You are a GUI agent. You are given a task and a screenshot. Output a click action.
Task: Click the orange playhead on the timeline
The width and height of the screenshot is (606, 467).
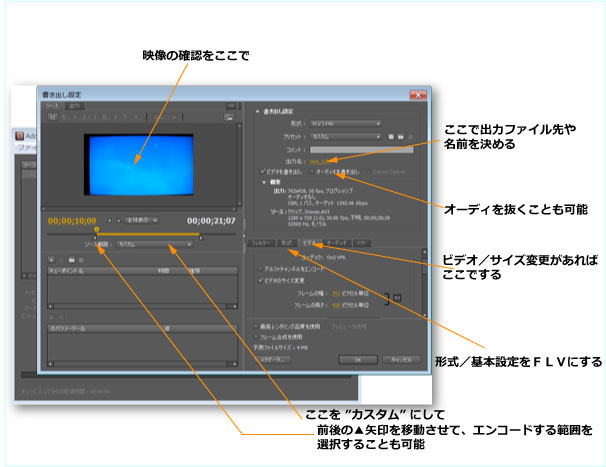[x=97, y=230]
